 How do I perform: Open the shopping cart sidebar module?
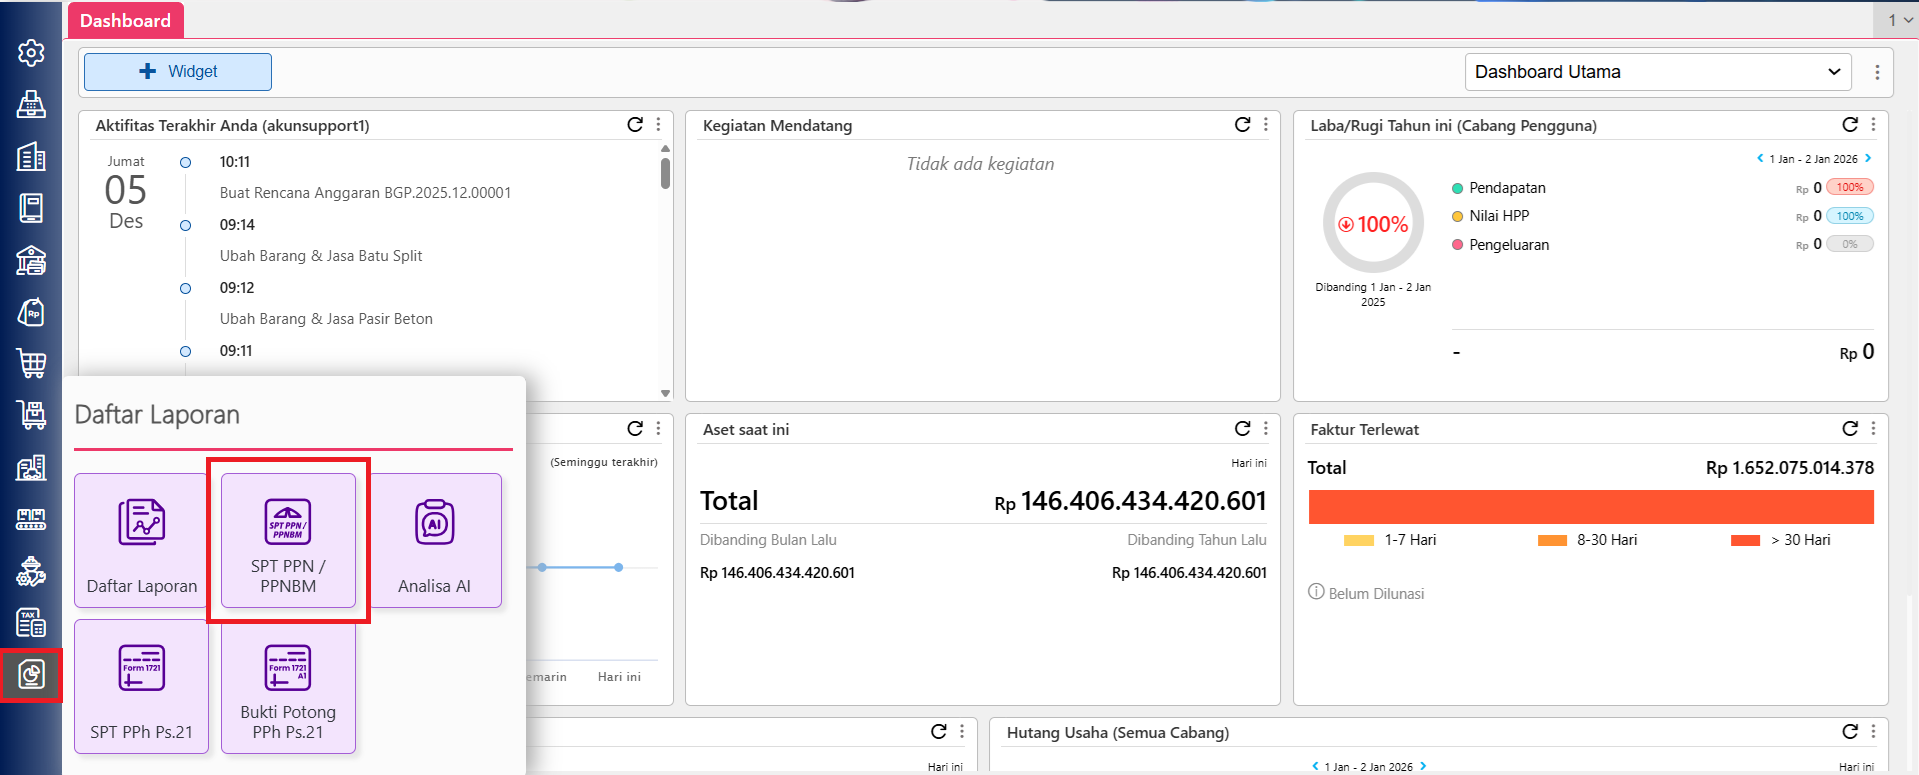[x=31, y=364]
